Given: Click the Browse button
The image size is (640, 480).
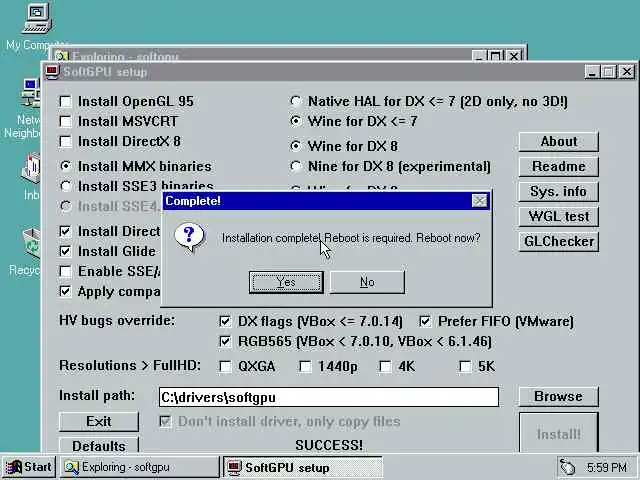Looking at the screenshot, I should [558, 396].
